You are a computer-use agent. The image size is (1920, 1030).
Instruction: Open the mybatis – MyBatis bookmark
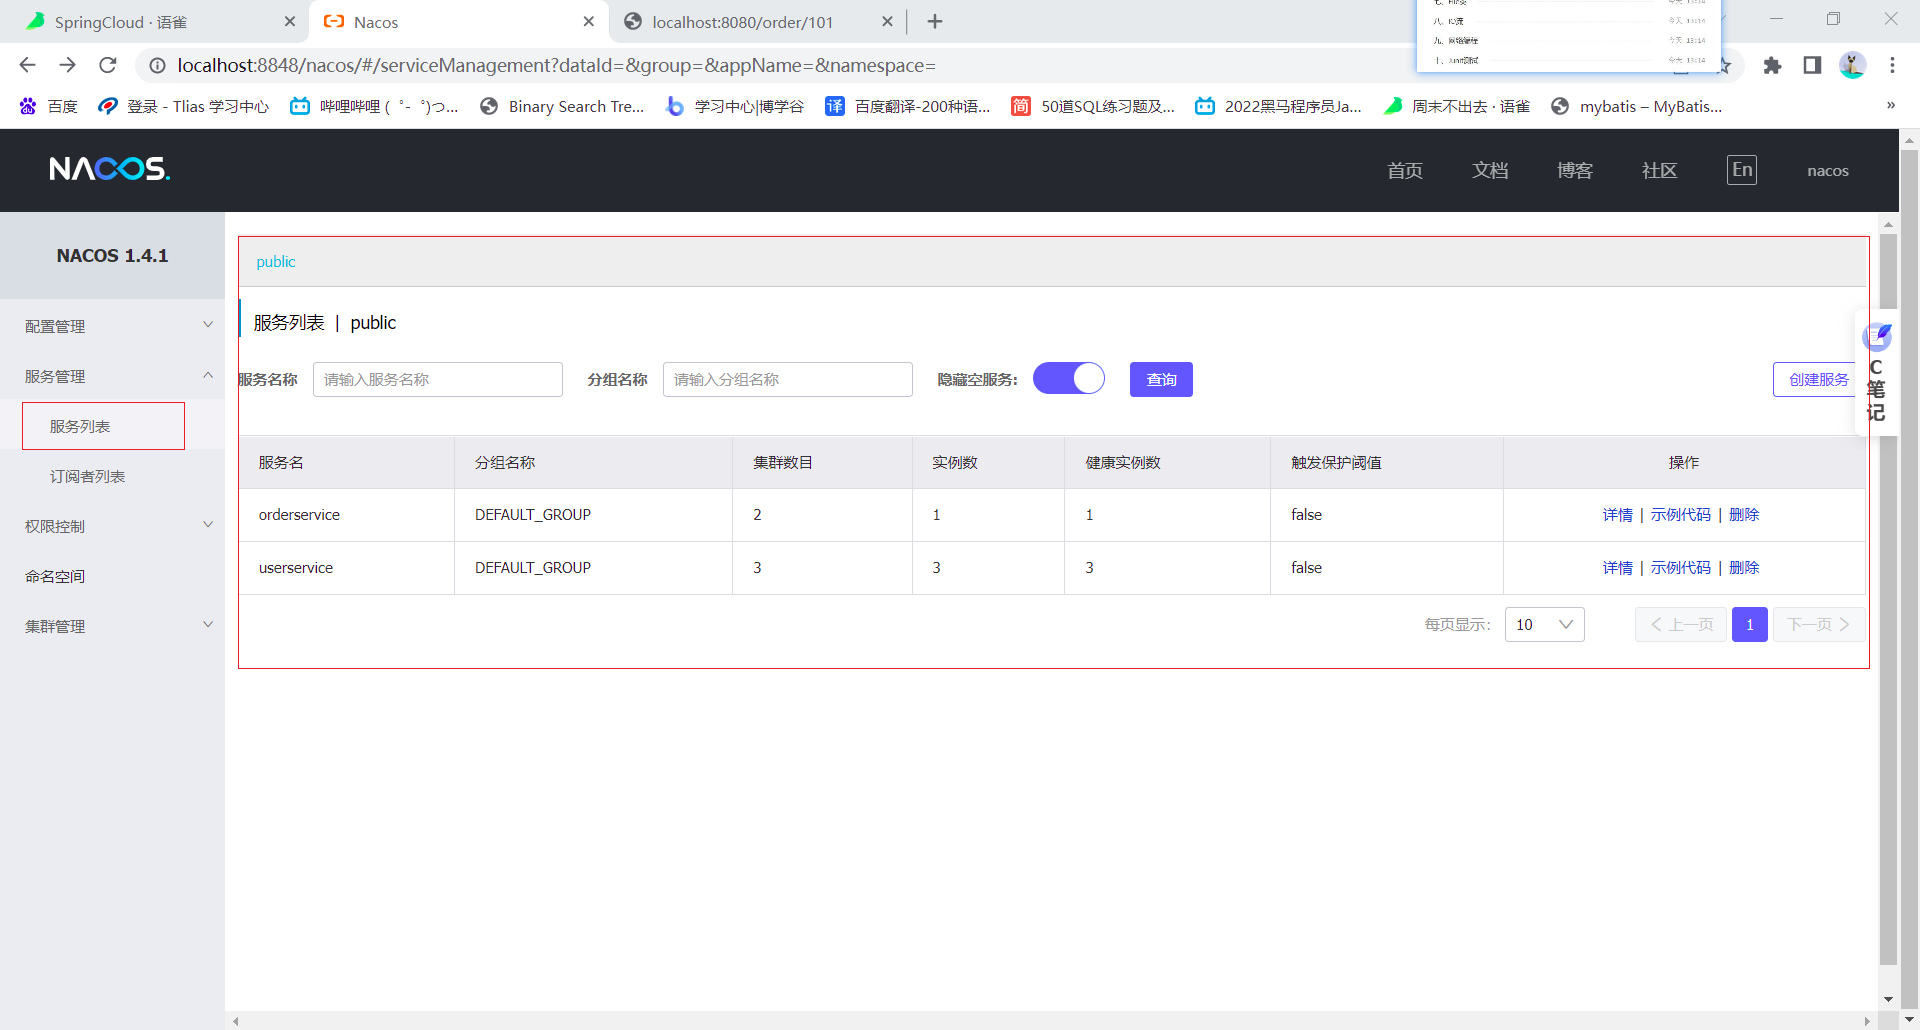coord(1637,106)
